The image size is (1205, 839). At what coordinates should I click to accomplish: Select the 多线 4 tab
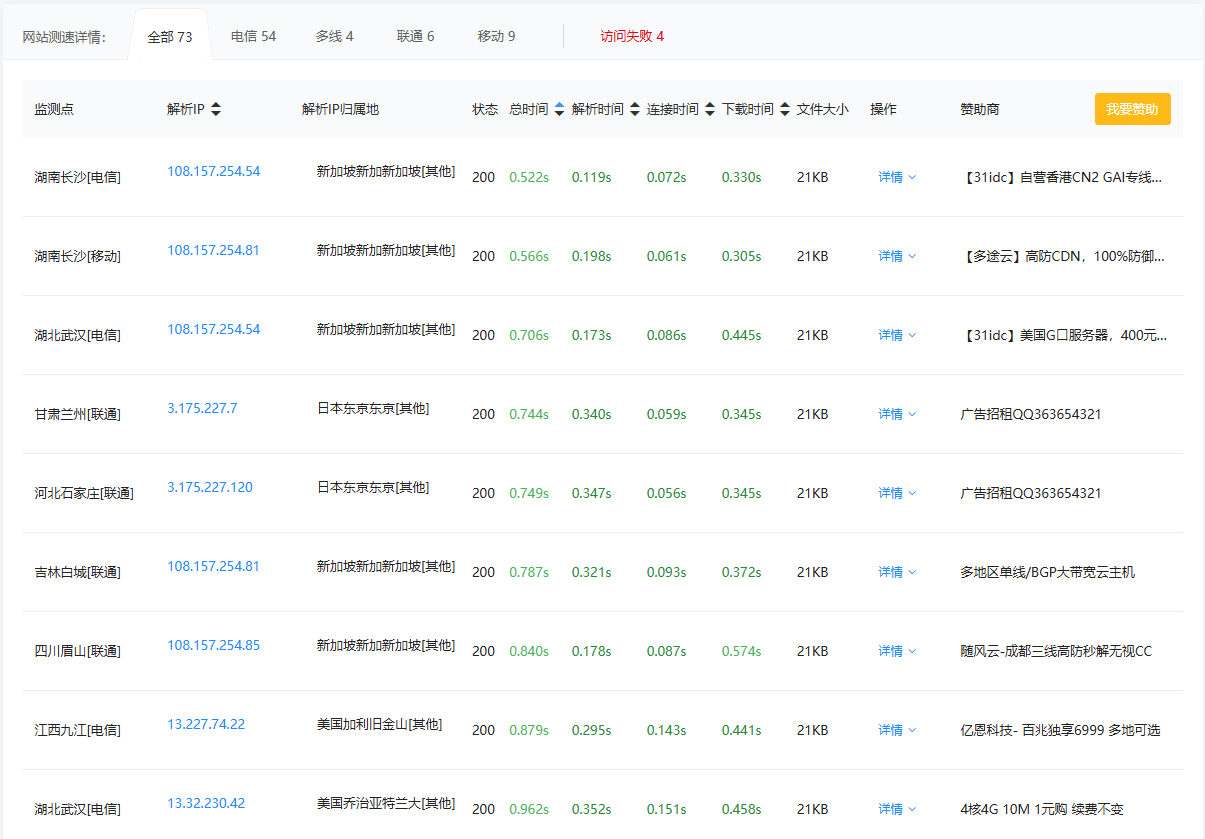click(334, 36)
